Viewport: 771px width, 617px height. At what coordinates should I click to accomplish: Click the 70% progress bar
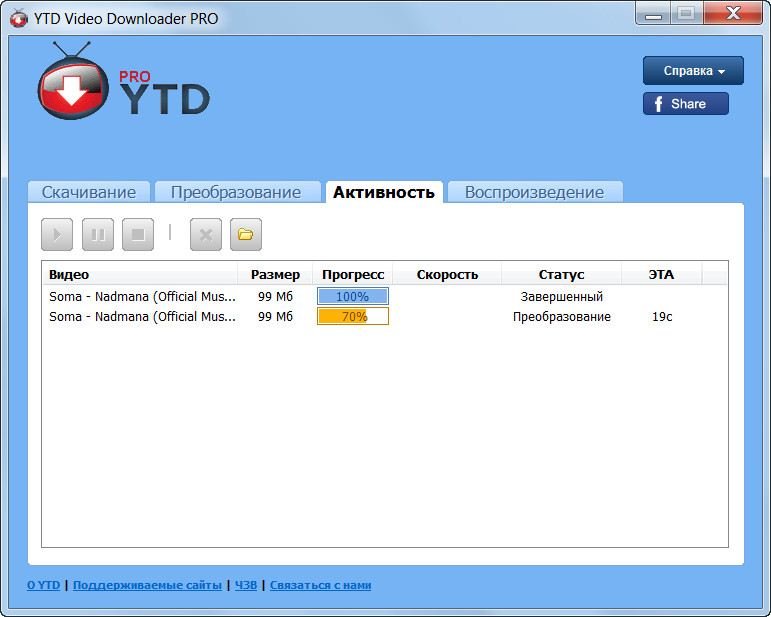click(x=353, y=317)
